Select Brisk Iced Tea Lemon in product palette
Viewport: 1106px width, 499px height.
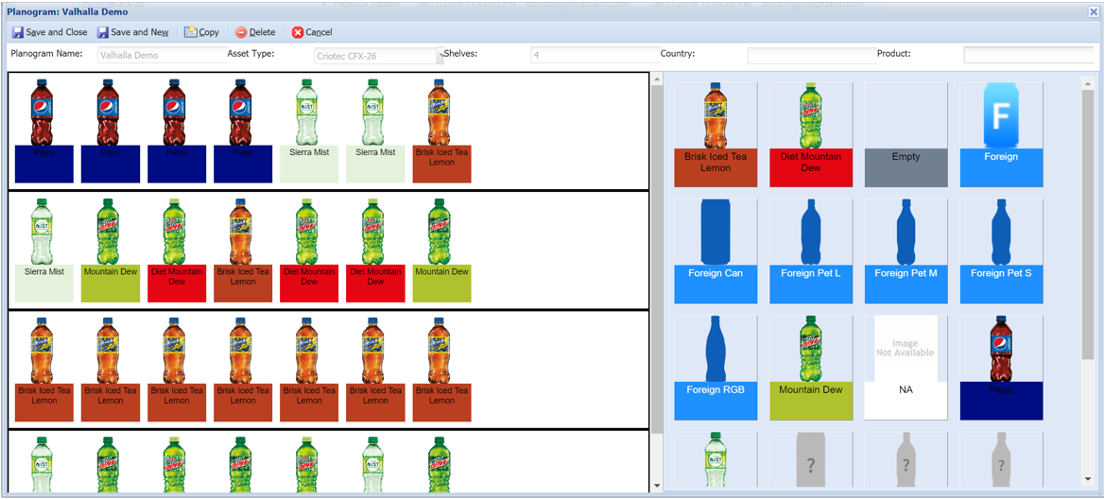coord(715,134)
